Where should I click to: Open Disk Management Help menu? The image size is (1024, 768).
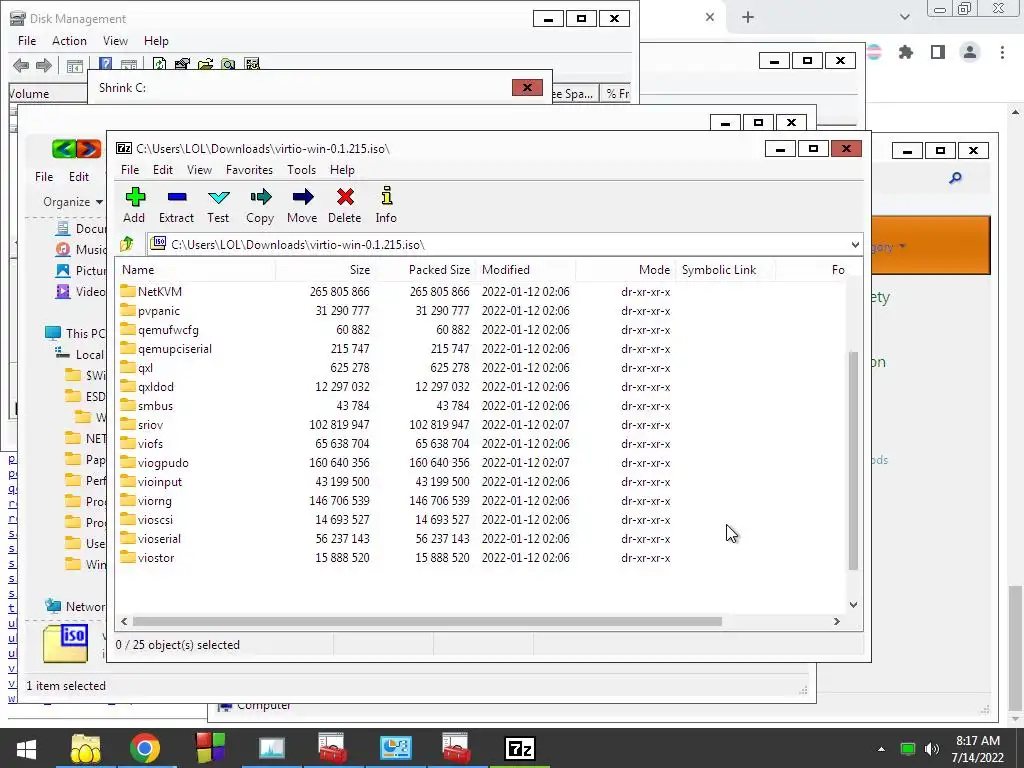(x=156, y=40)
